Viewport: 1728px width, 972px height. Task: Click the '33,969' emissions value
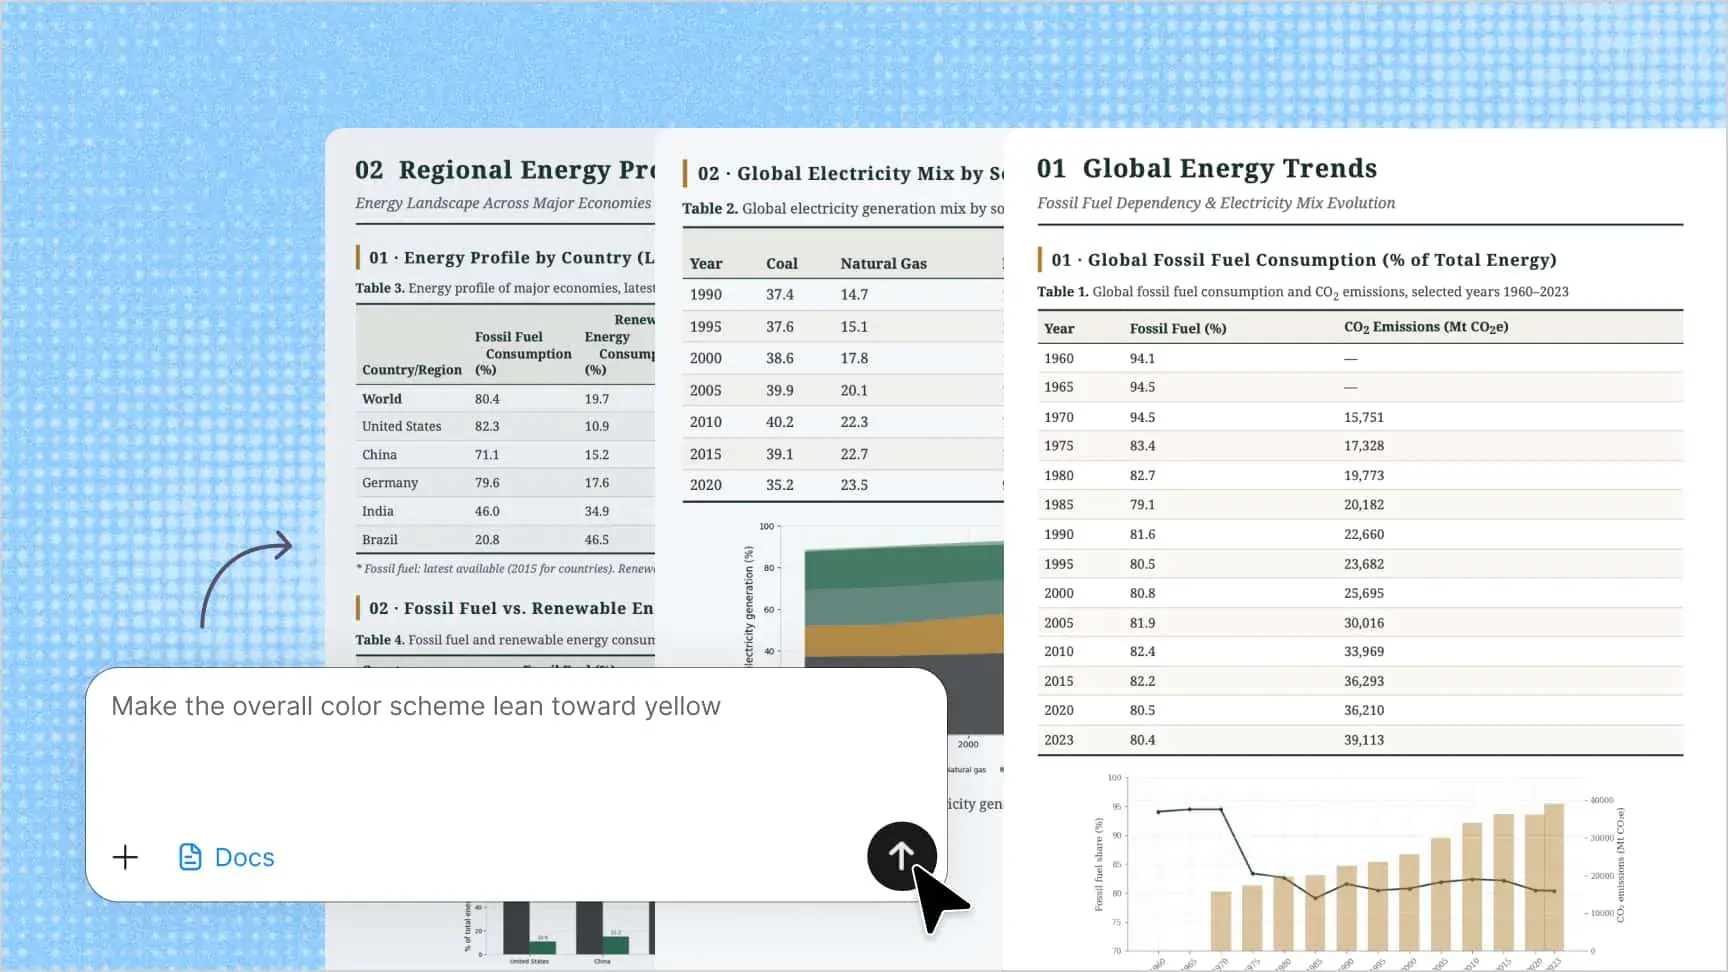pyautogui.click(x=1364, y=651)
